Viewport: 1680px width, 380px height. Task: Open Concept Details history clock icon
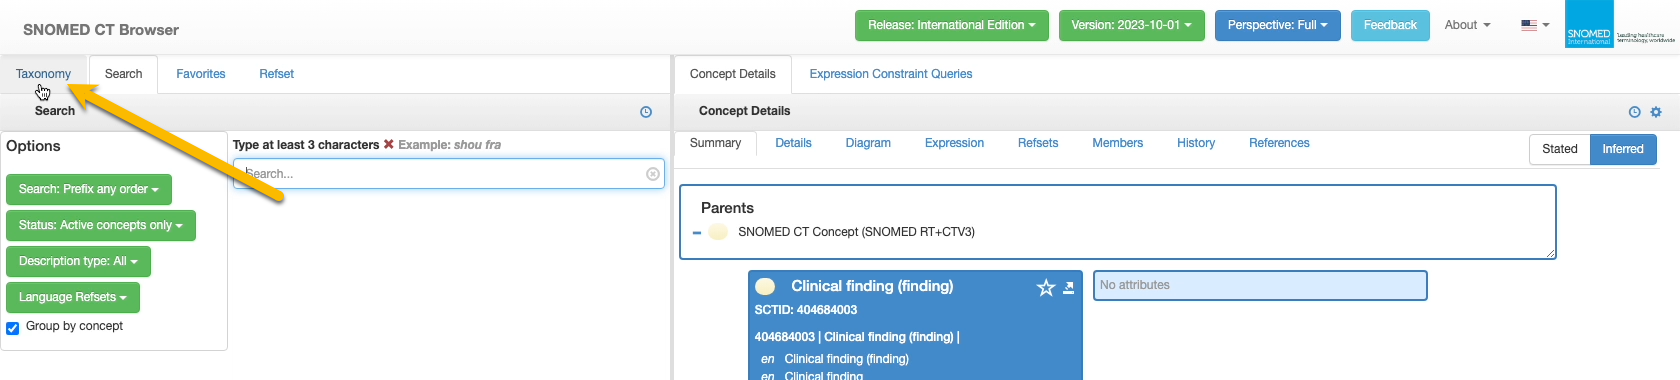[x=1634, y=112]
